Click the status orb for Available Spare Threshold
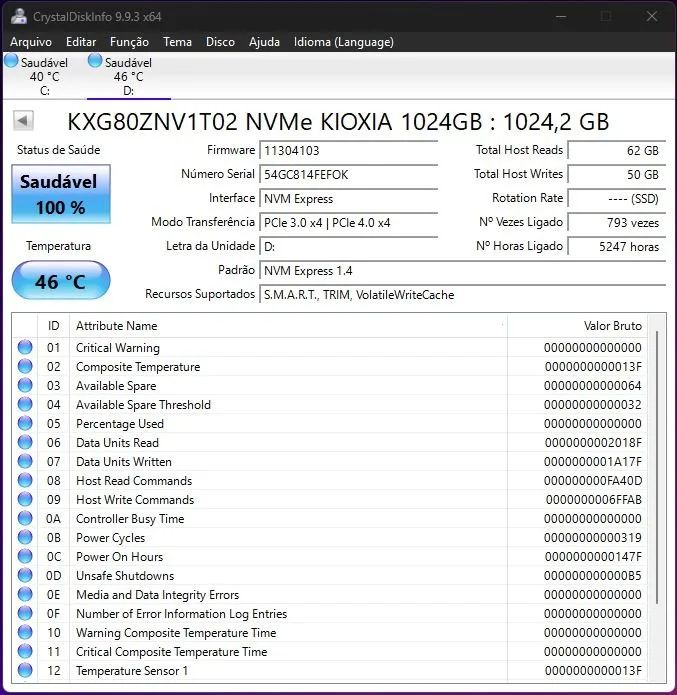The image size is (677, 695). pyautogui.click(x=25, y=404)
